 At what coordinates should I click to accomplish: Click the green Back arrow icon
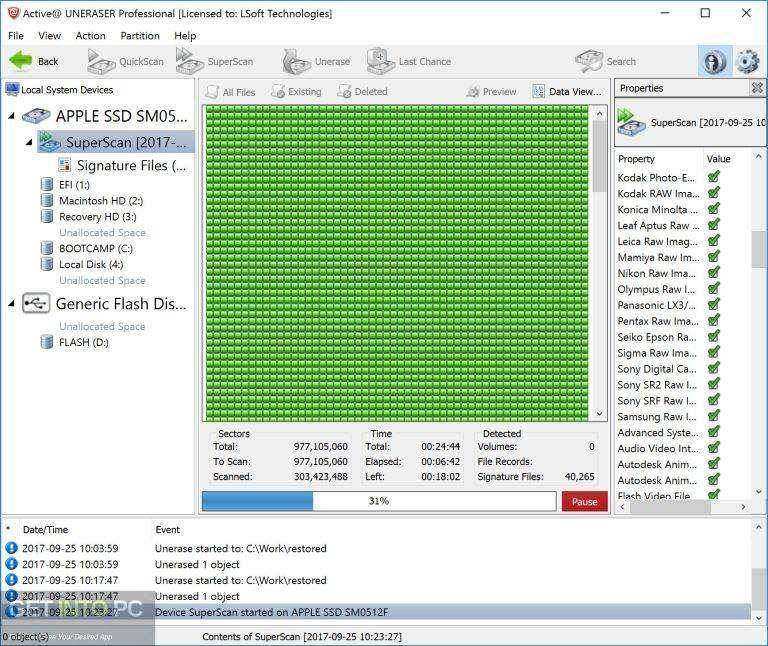(21, 61)
